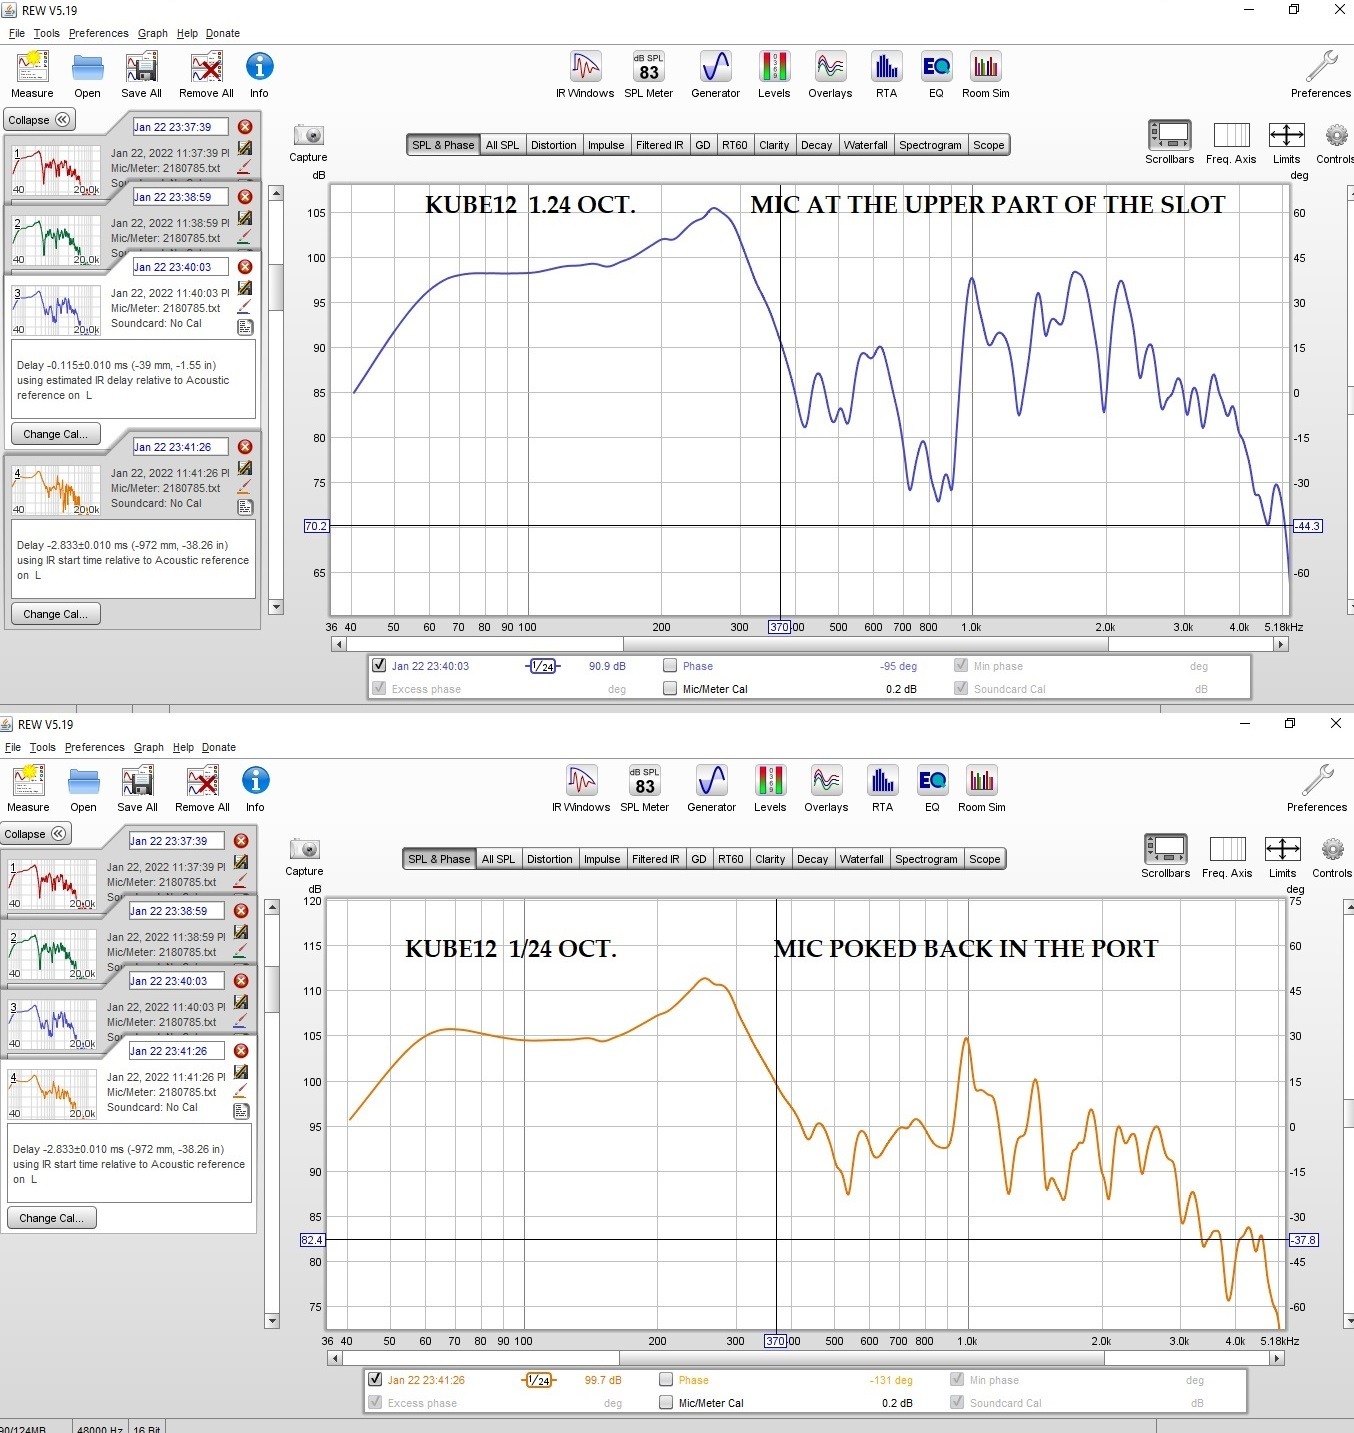Open Graph menu in upper window
The image size is (1354, 1433).
[153, 33]
